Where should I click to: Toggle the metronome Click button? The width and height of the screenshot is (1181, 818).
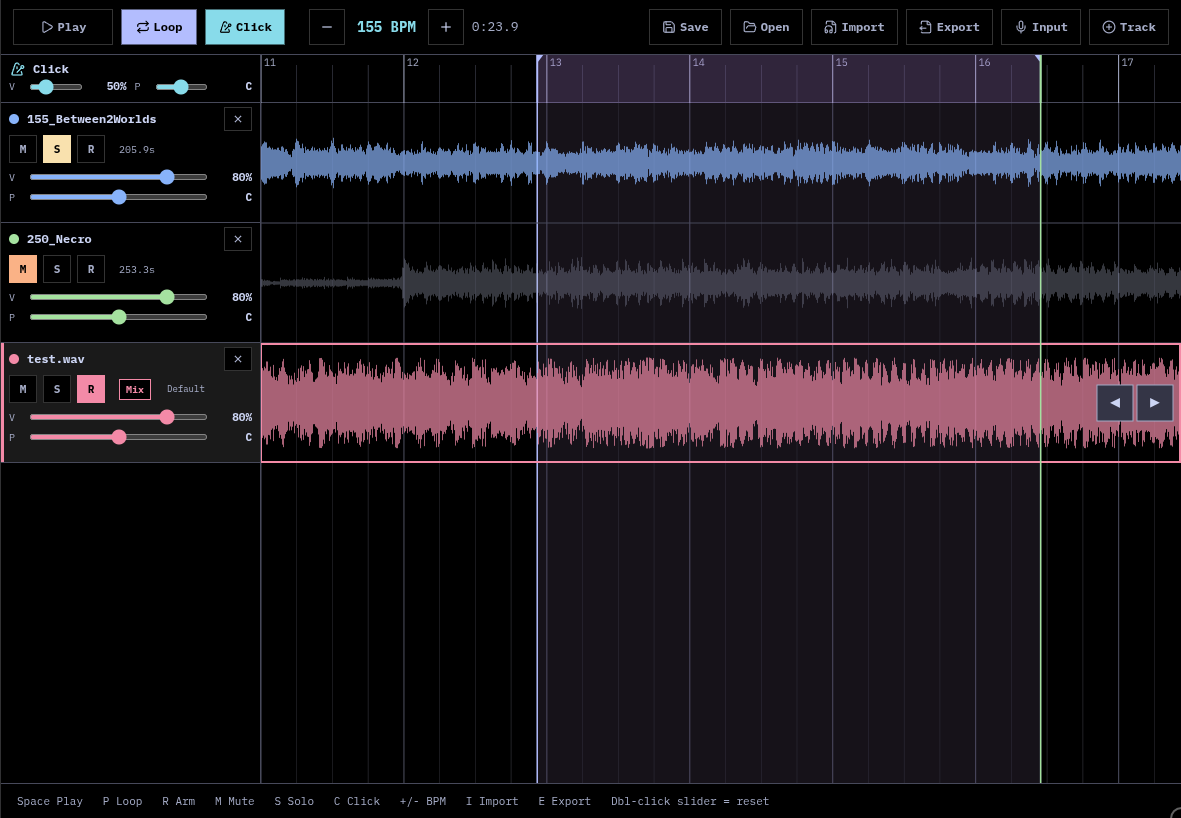(245, 27)
